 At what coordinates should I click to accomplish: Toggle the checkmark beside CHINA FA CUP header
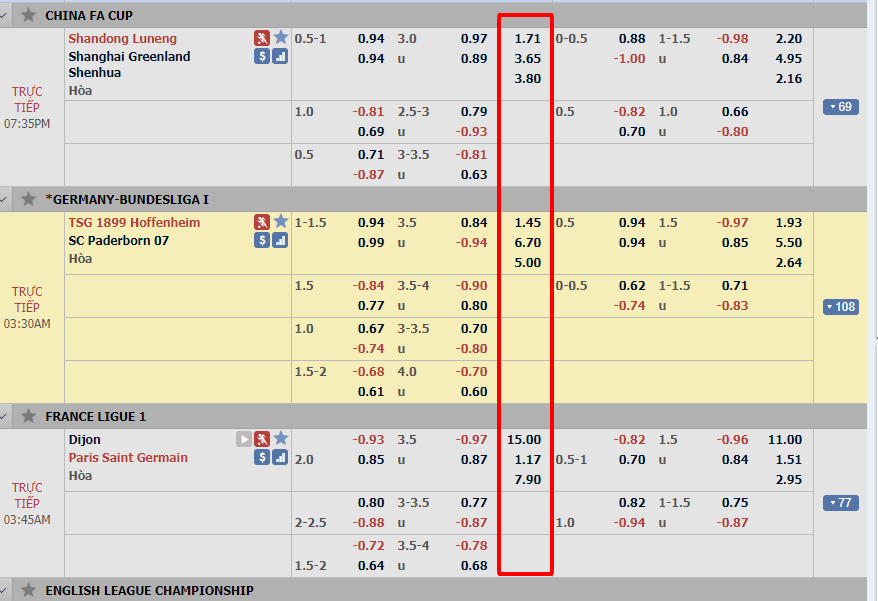[x=4, y=15]
